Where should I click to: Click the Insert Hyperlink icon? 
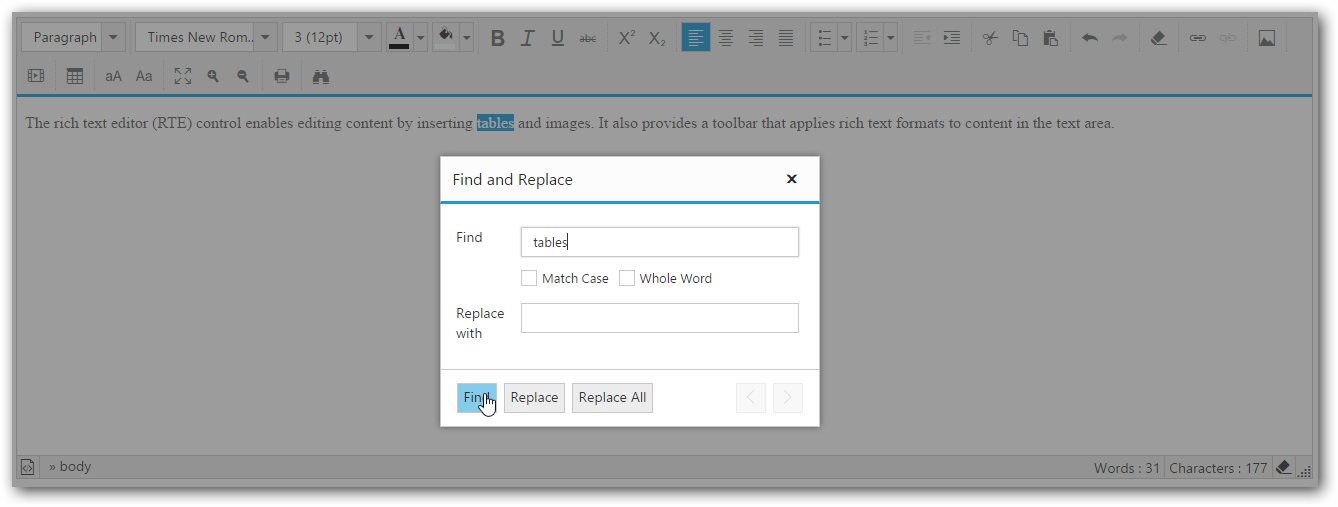click(1197, 38)
